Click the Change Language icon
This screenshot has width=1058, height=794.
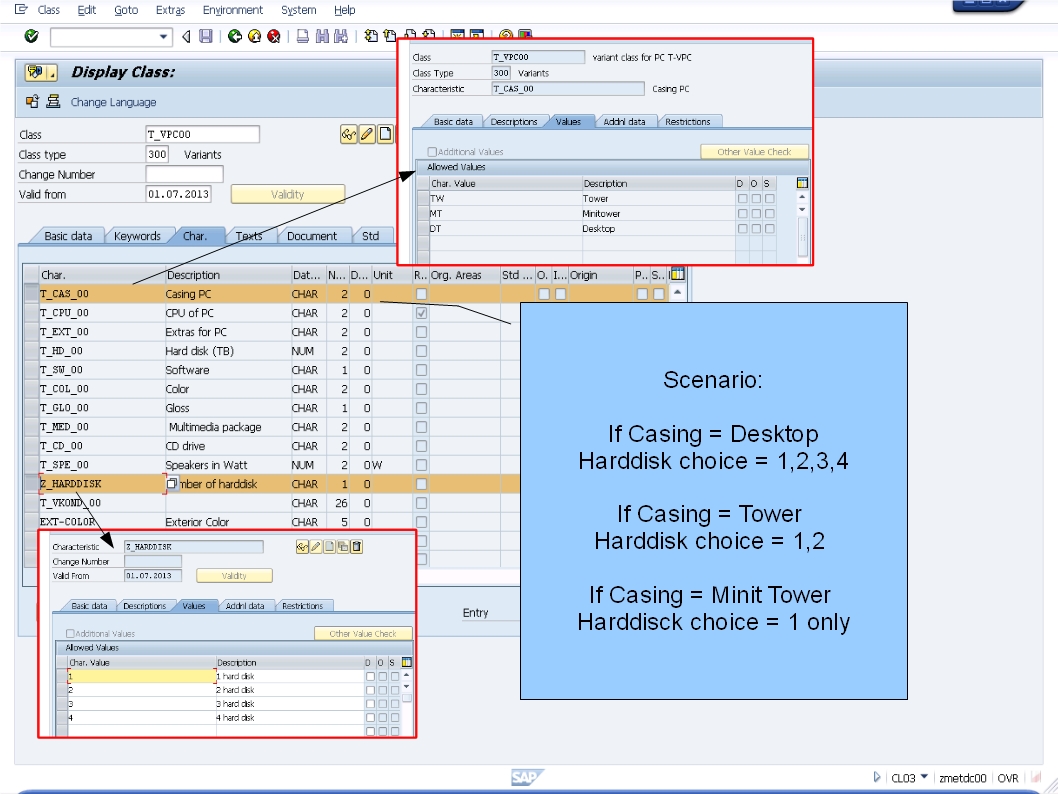pyautogui.click(x=52, y=102)
